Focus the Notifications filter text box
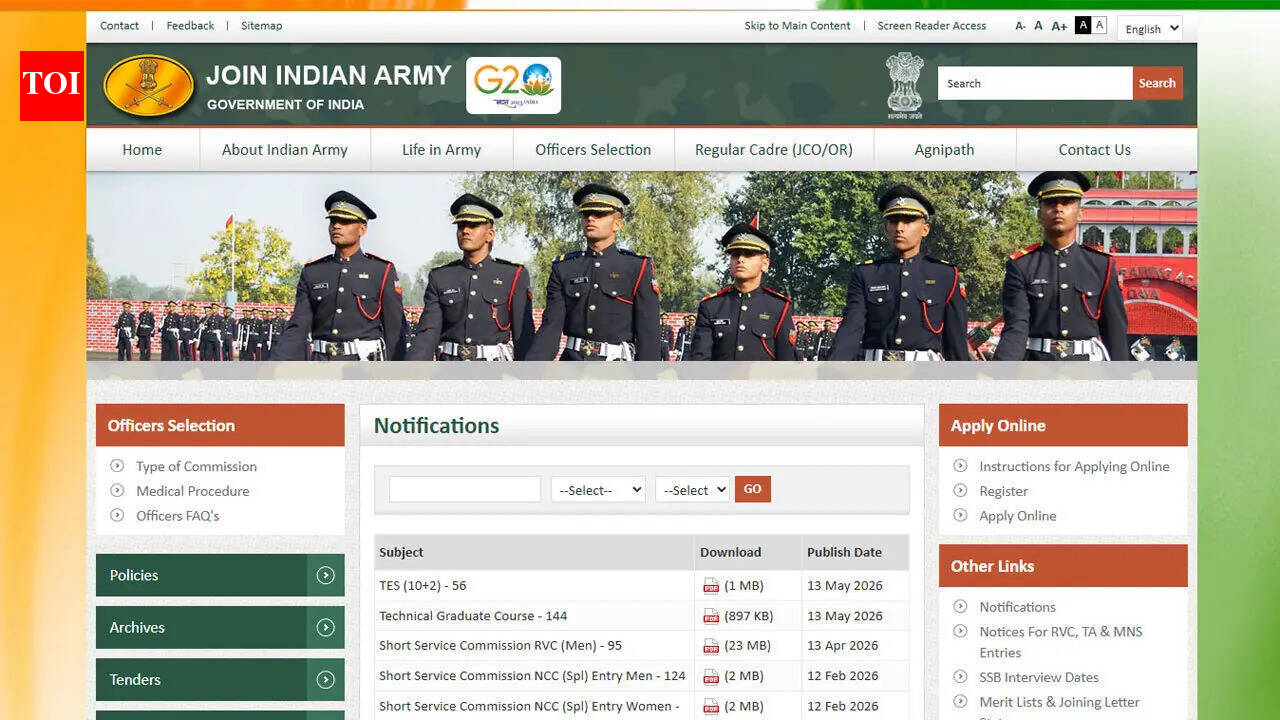 tap(465, 489)
